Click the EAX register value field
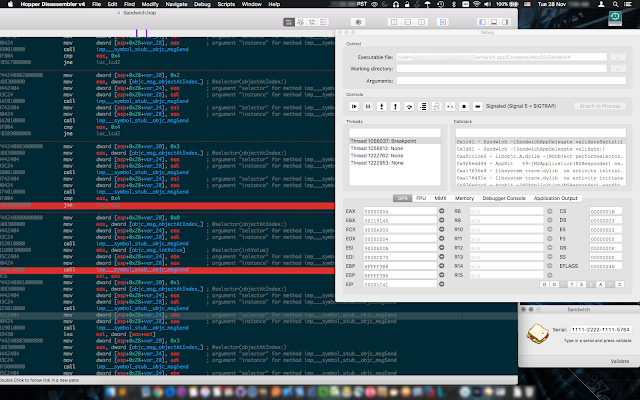This screenshot has height=400, width=640. pyautogui.click(x=400, y=211)
